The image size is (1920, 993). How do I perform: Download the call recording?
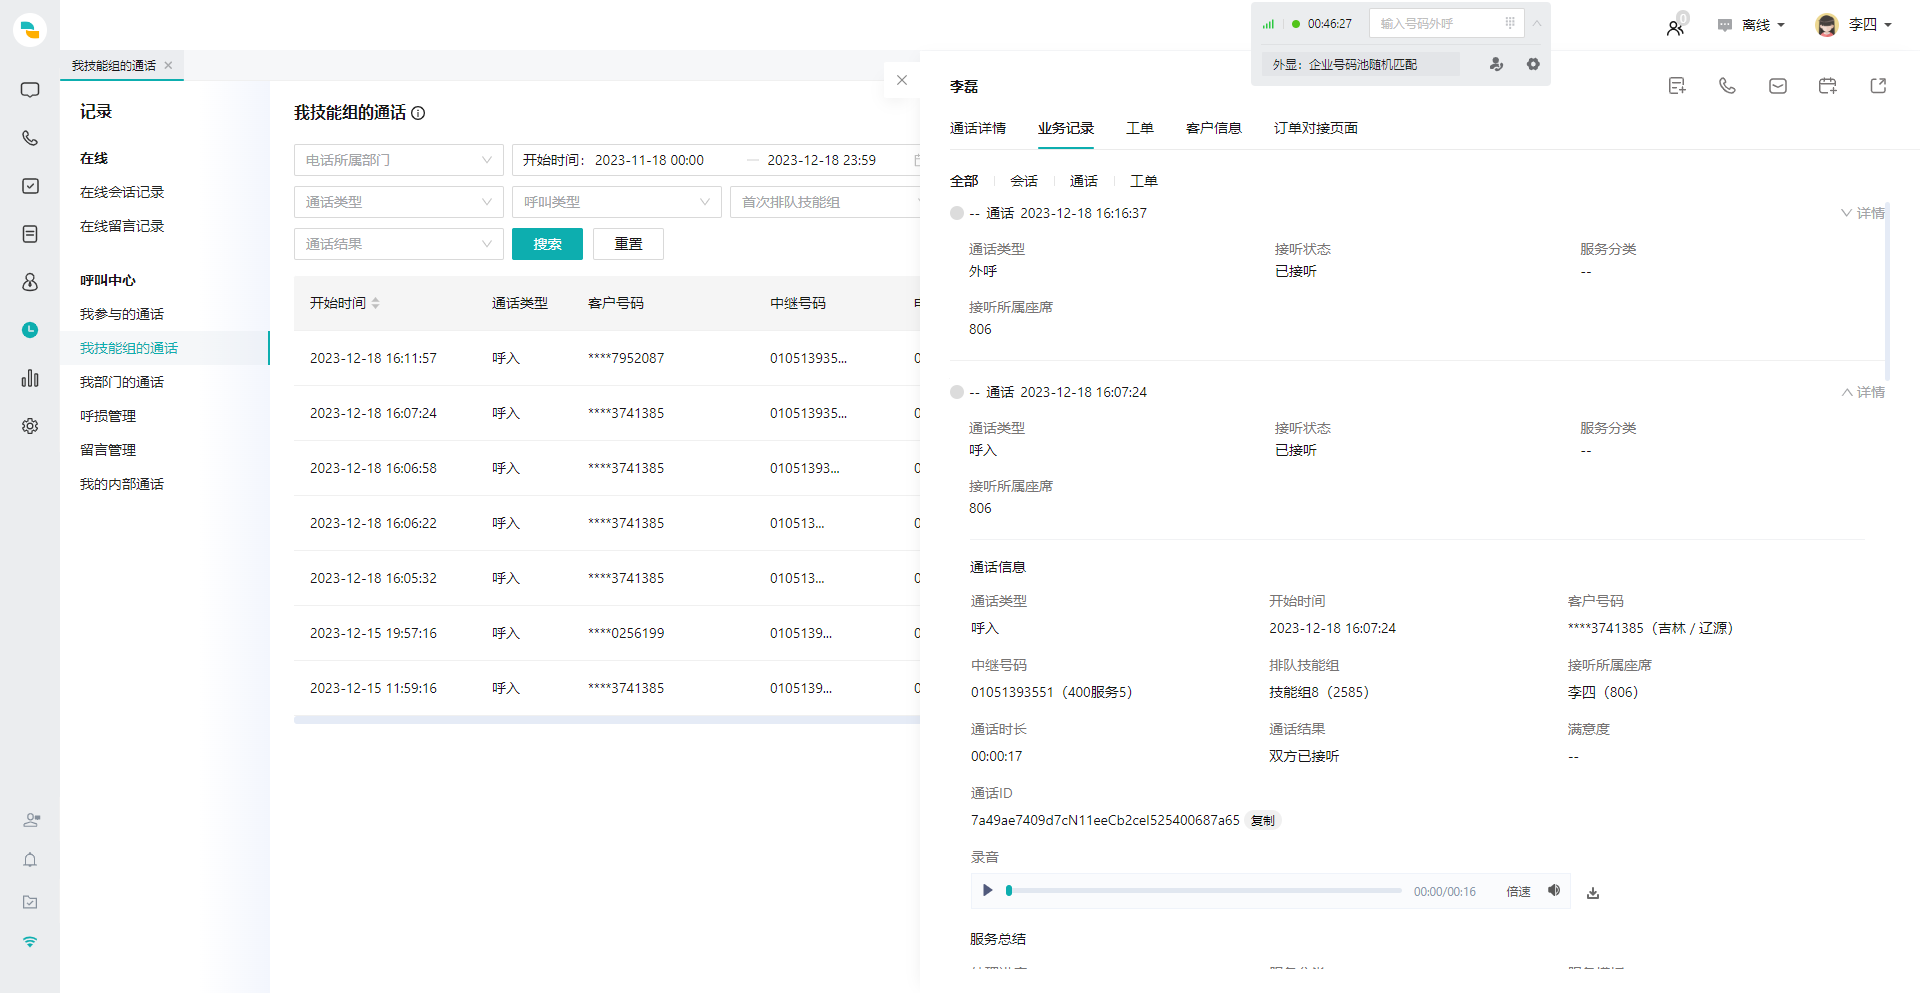click(x=1593, y=892)
